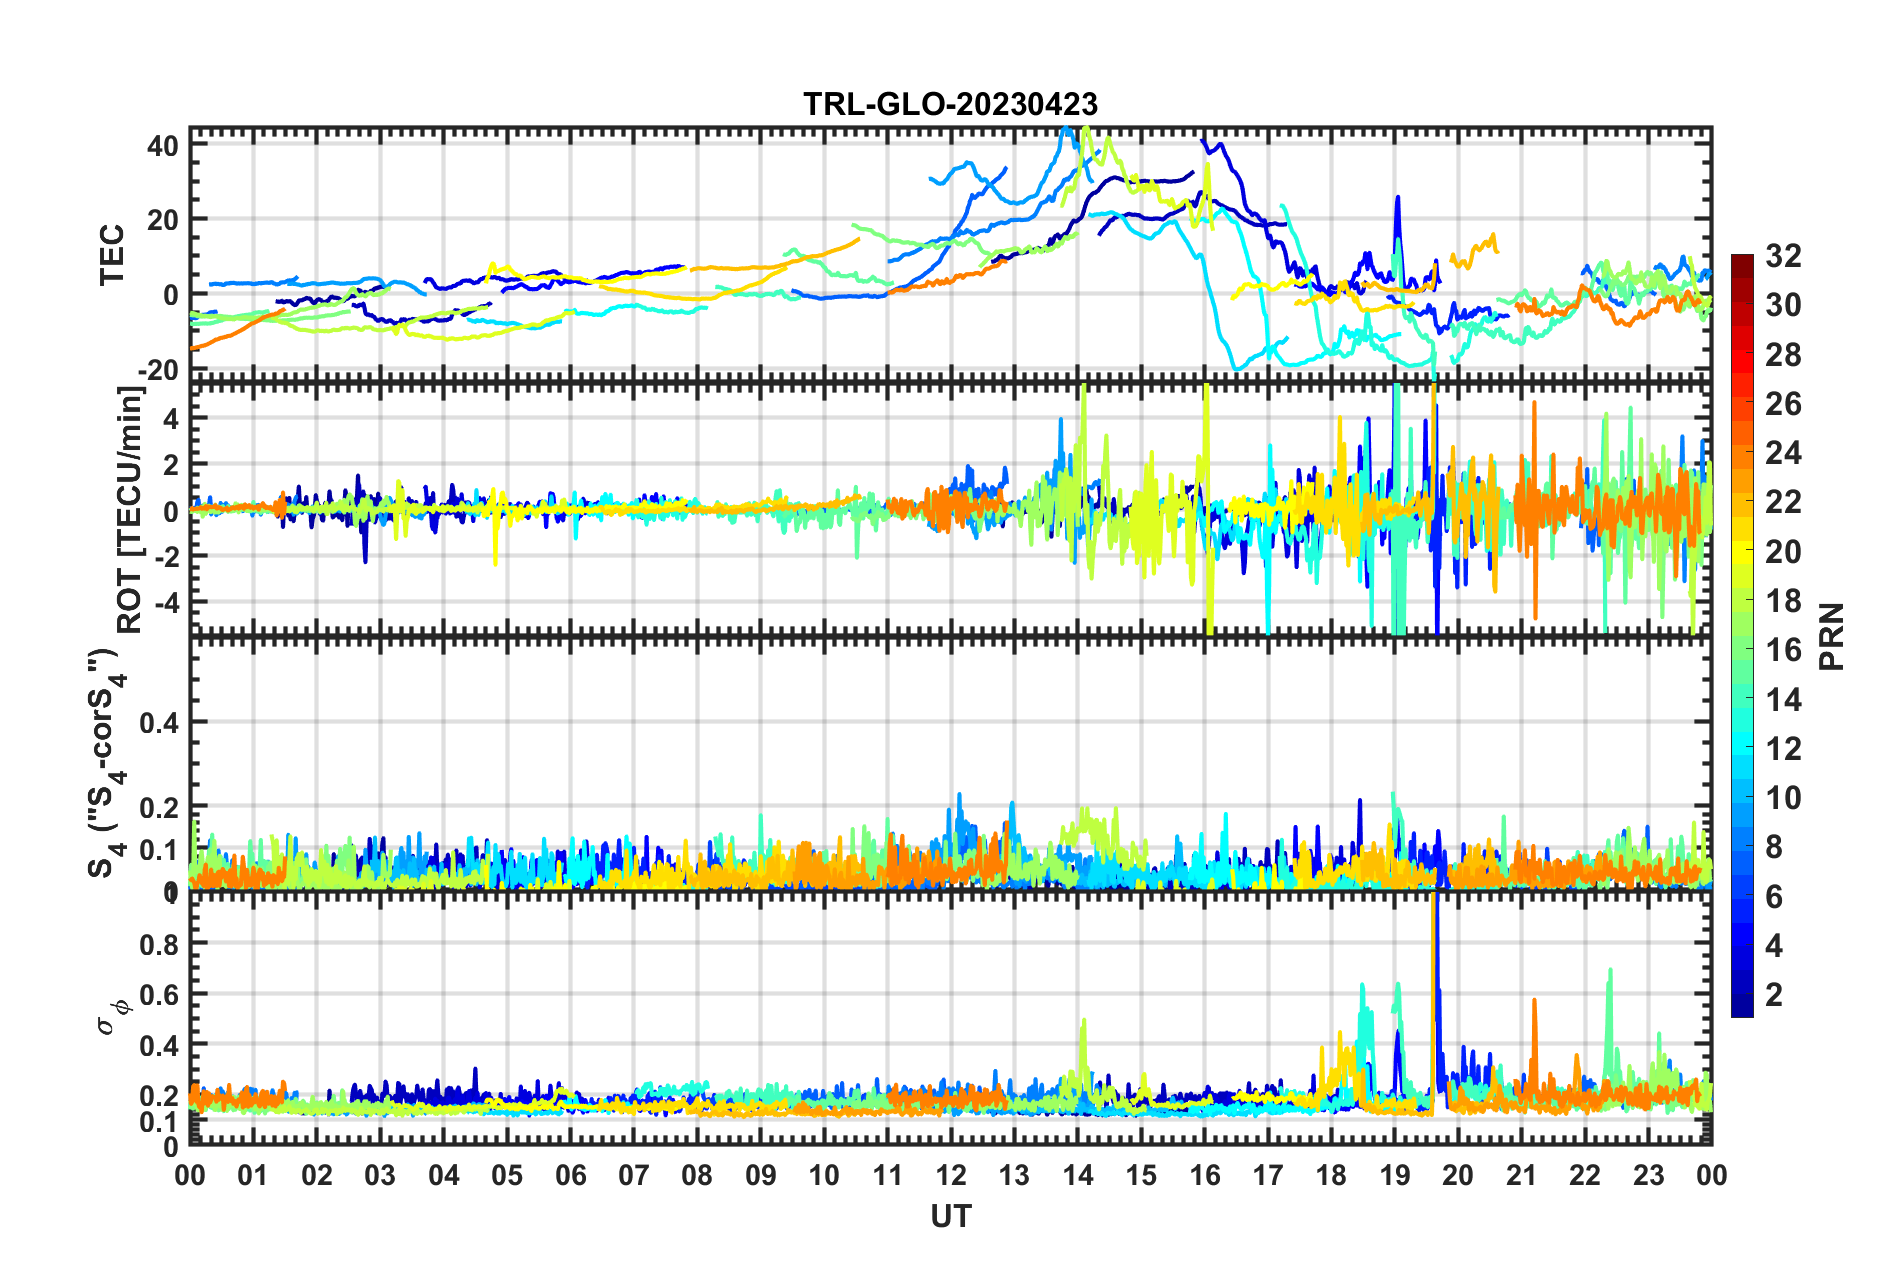The height and width of the screenshot is (1272, 1902).
Task: Click inside the S4 plot panel
Action: click(x=950, y=763)
